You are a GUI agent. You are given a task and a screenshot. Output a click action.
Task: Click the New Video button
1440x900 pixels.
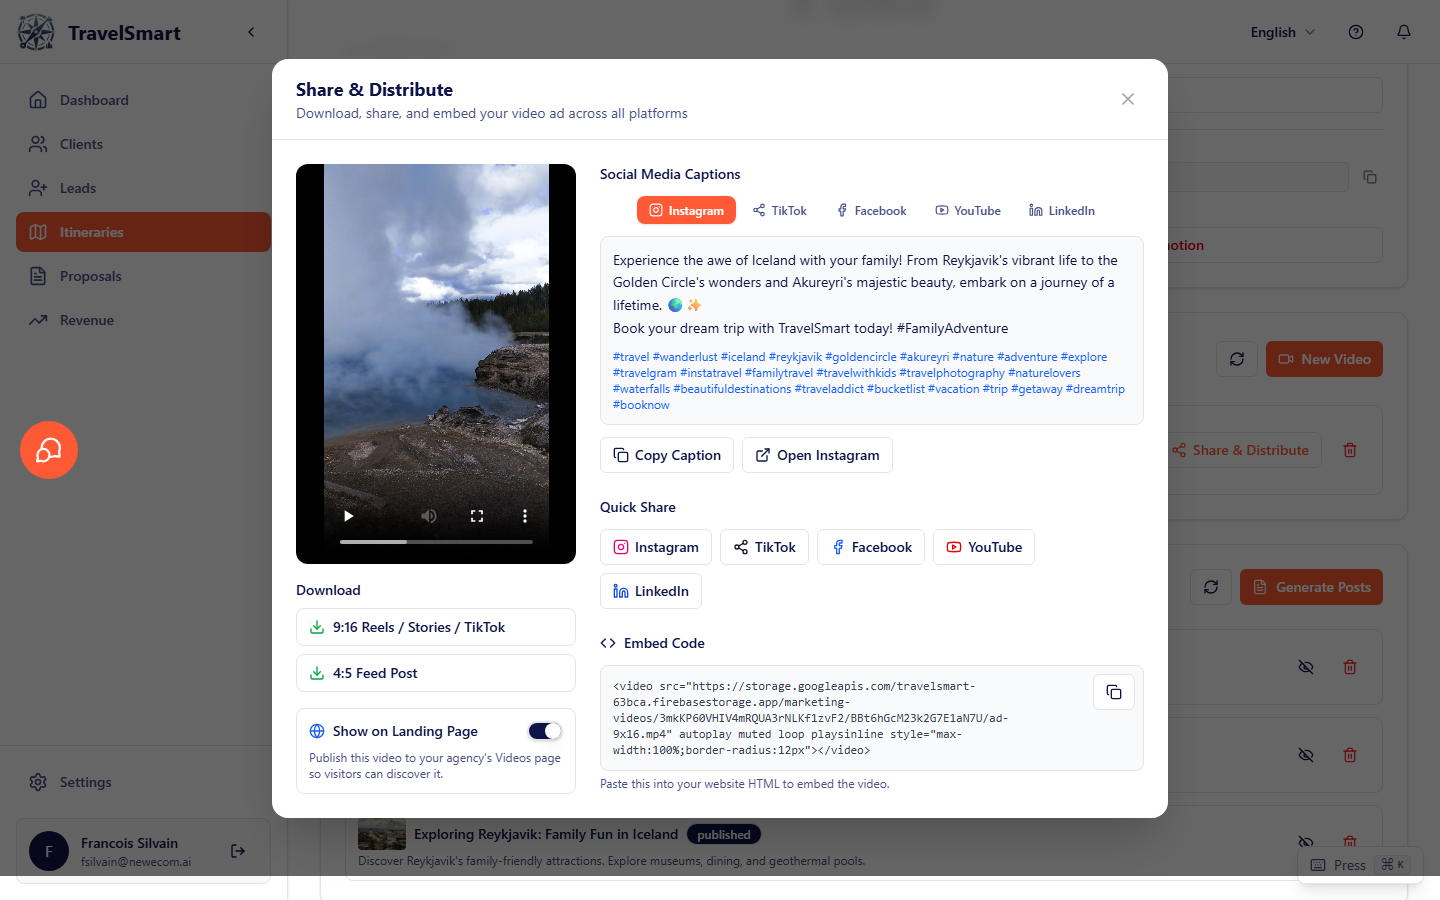1324,359
